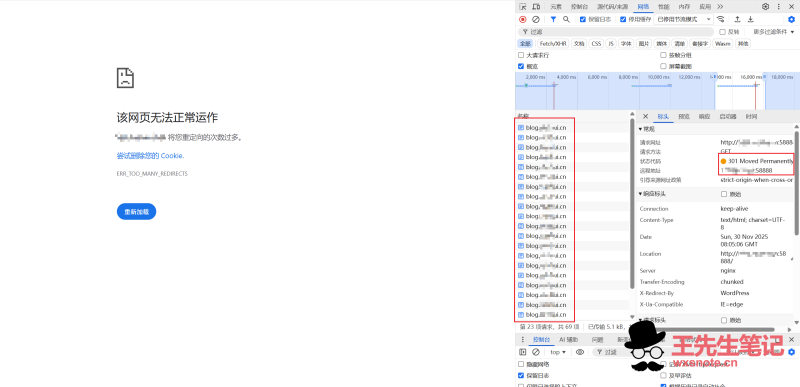Open the 预览 tab in request details
This screenshot has height=387, width=800.
point(684,116)
